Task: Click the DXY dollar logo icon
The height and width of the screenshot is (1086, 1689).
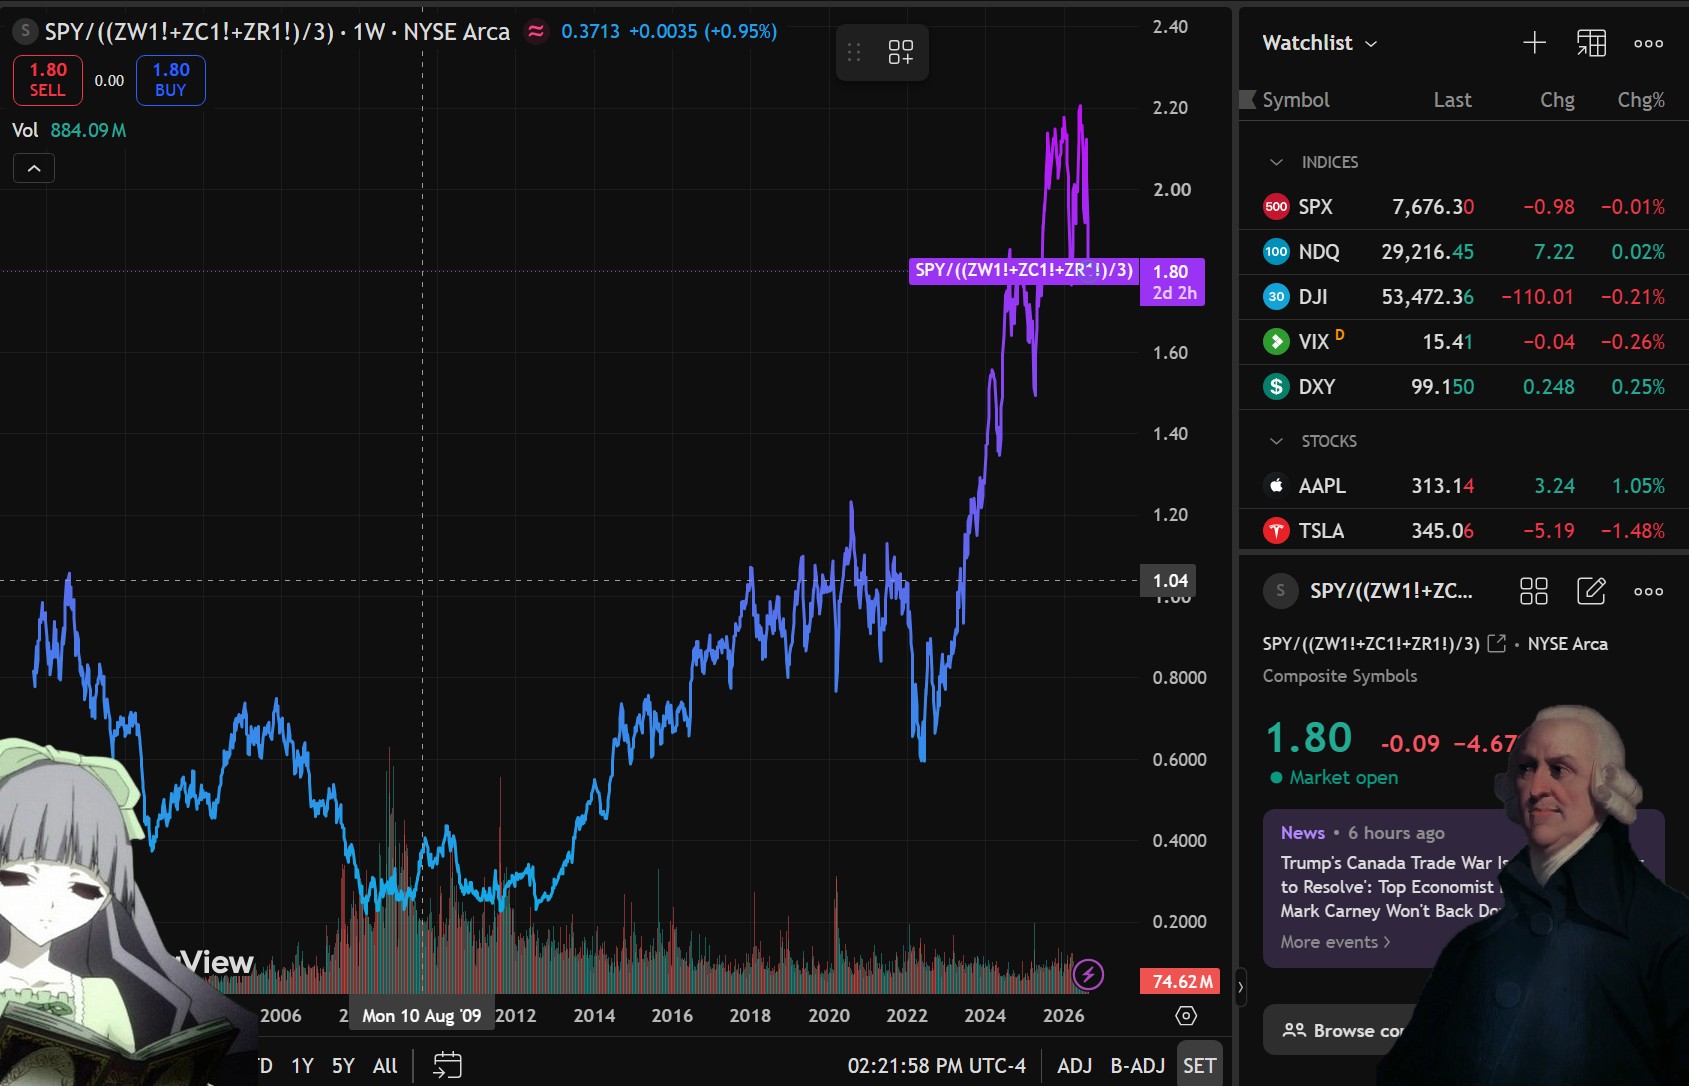Action: tap(1276, 387)
